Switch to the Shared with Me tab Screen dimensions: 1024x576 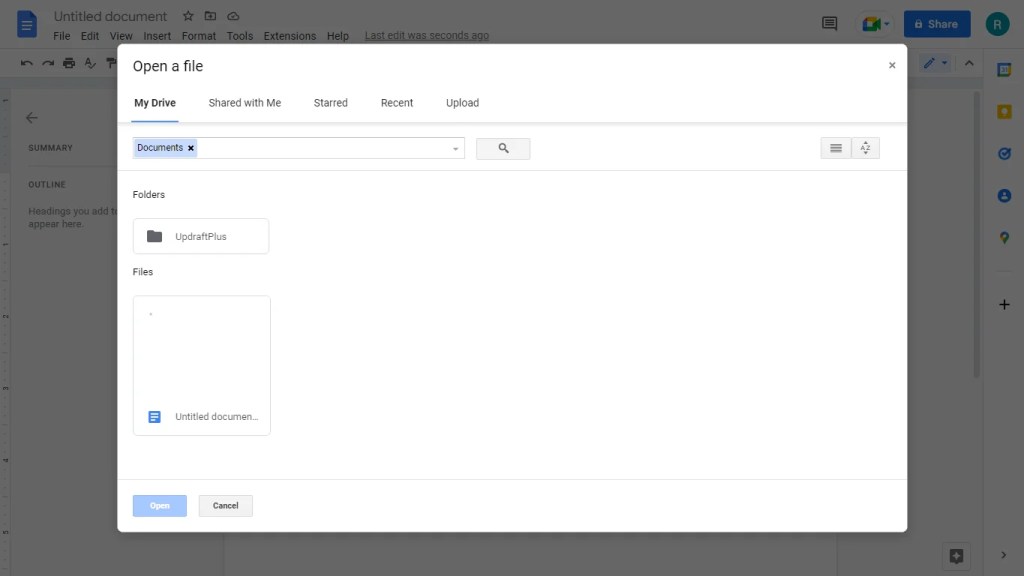click(245, 103)
